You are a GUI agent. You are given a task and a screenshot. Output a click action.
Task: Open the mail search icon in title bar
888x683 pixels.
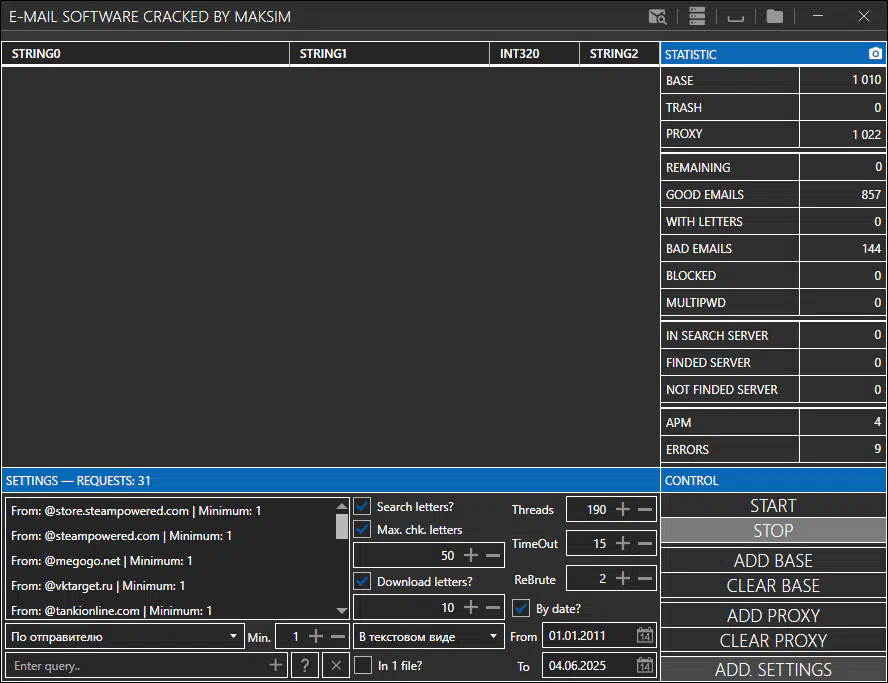(x=657, y=16)
